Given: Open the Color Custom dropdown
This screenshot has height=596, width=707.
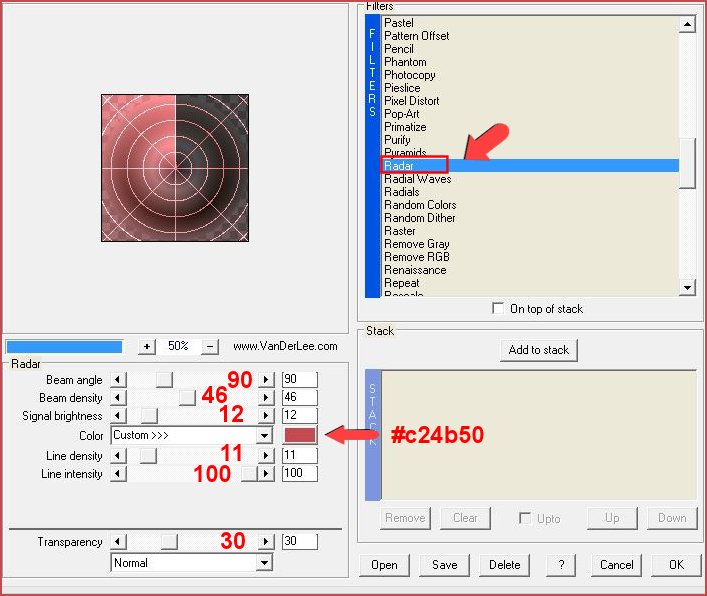Looking at the screenshot, I should 264,436.
